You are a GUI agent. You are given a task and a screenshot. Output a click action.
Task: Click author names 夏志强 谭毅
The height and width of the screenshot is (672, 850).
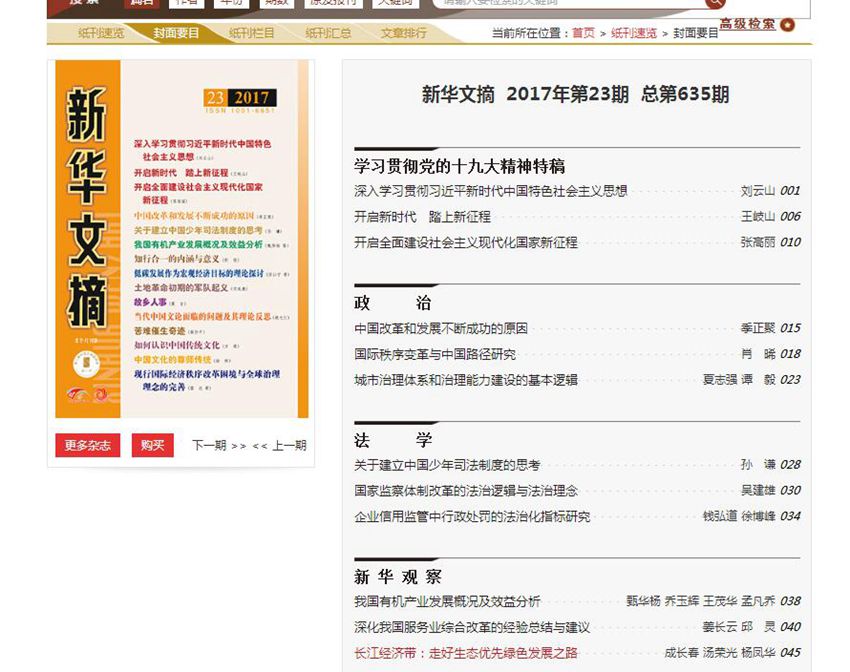739,380
